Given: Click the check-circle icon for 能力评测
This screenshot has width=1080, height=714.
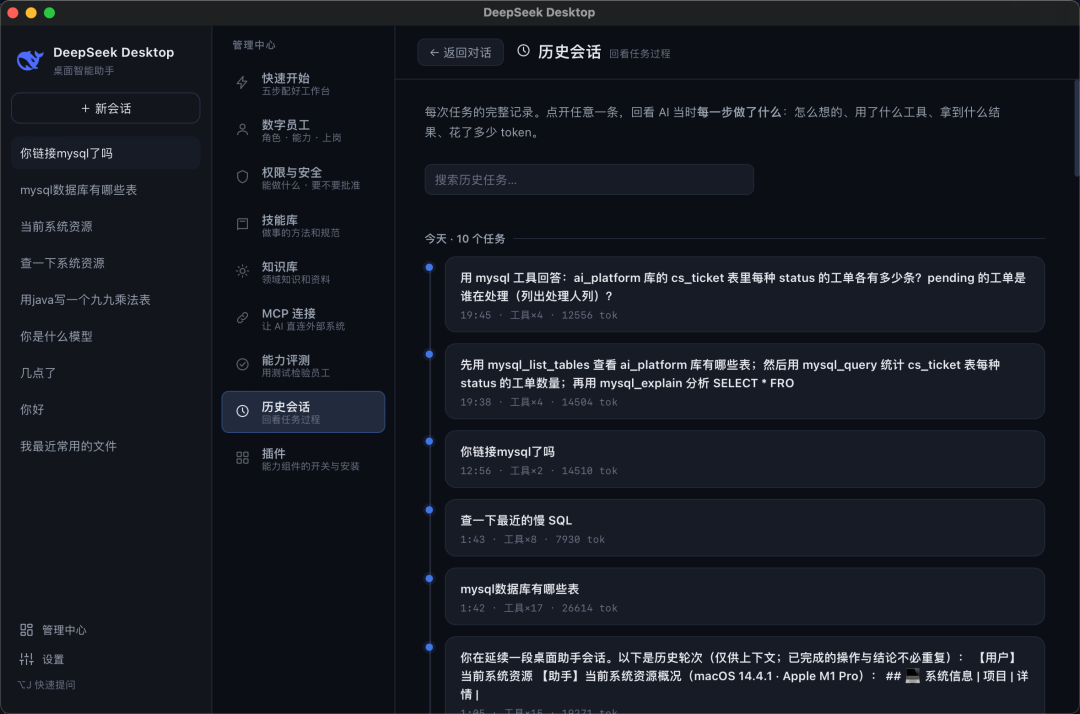Looking at the screenshot, I should 242,365.
